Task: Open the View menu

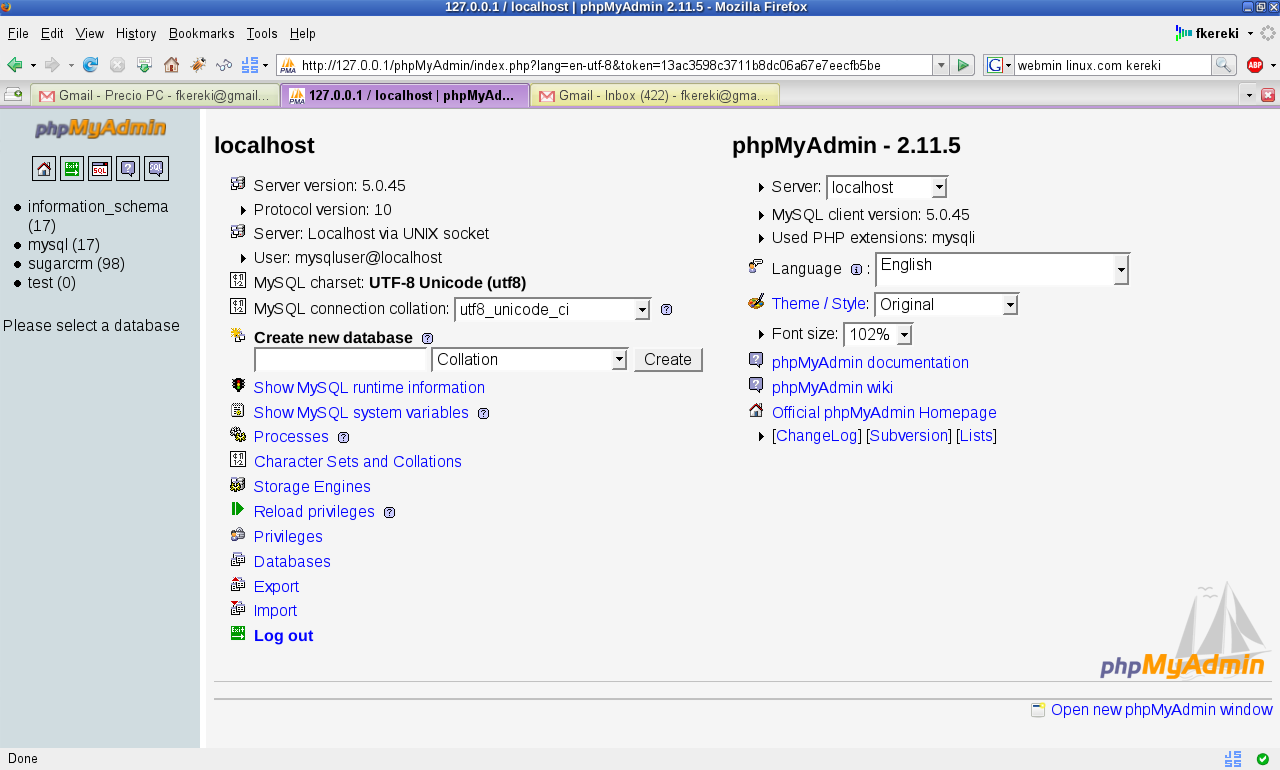Action: click(89, 33)
